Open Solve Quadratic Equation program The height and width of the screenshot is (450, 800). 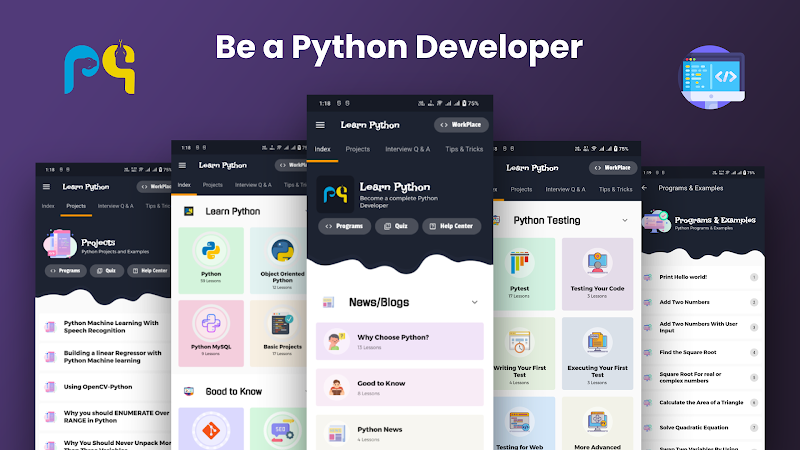point(702,428)
